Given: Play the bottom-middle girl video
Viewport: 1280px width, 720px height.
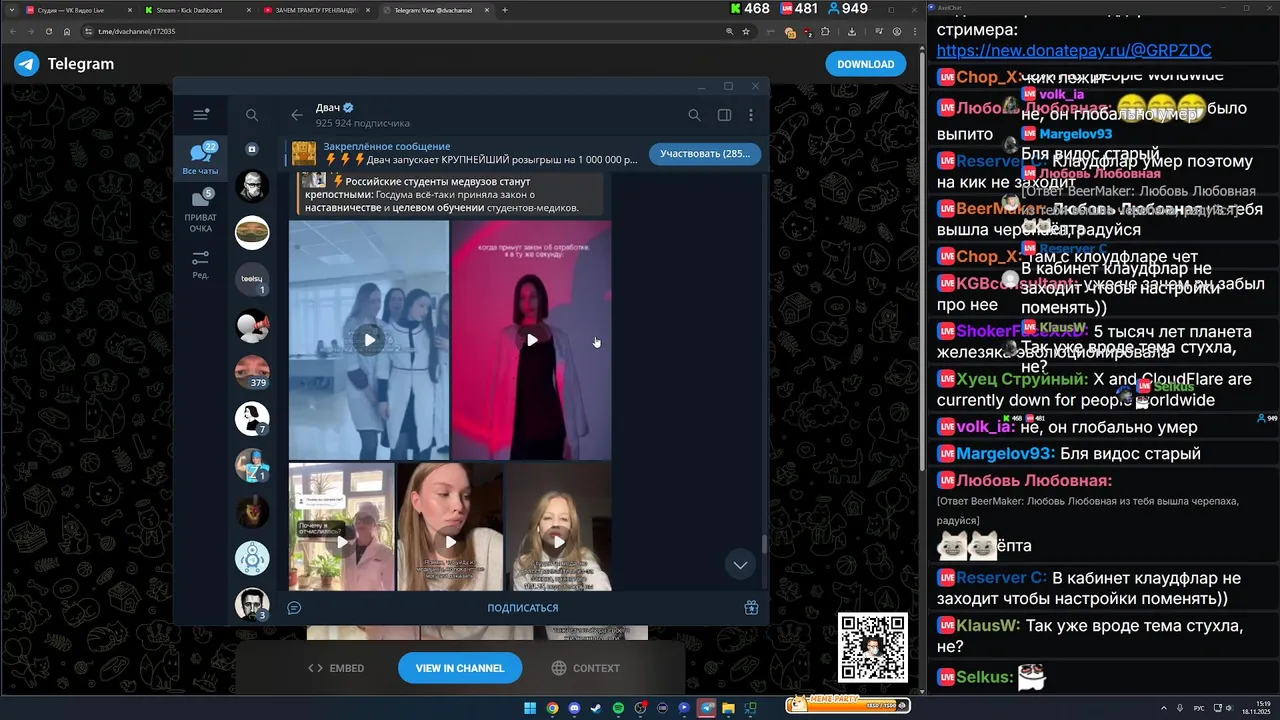Looking at the screenshot, I should pos(450,542).
